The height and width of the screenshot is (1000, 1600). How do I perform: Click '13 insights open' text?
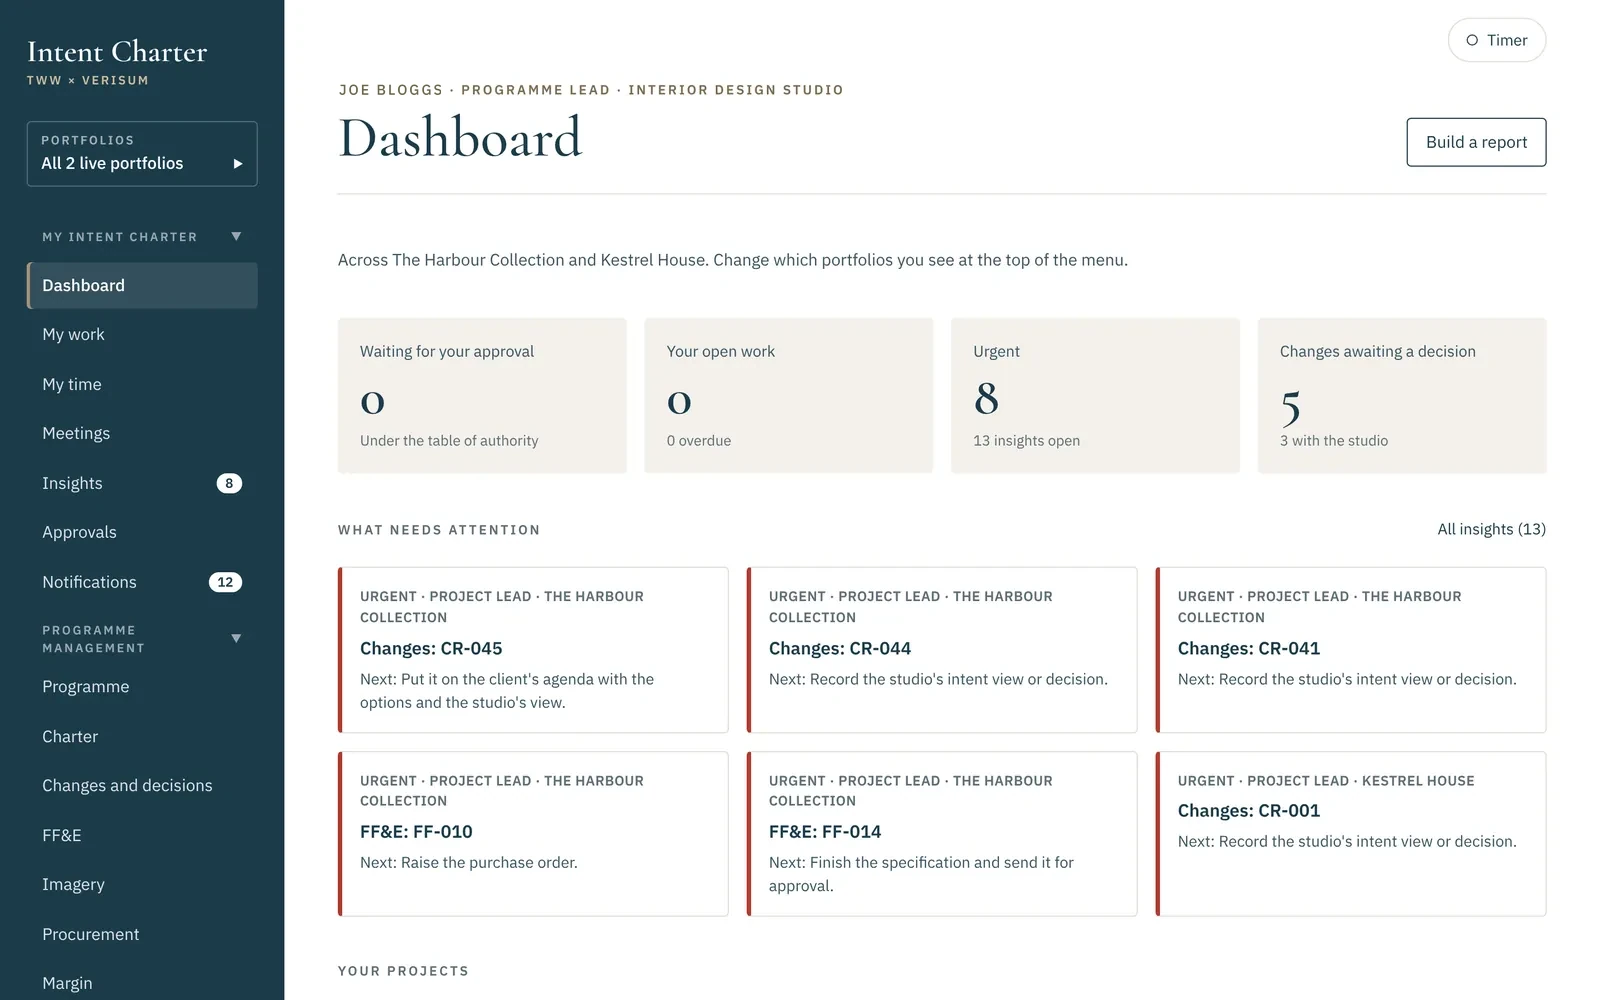tap(1026, 441)
